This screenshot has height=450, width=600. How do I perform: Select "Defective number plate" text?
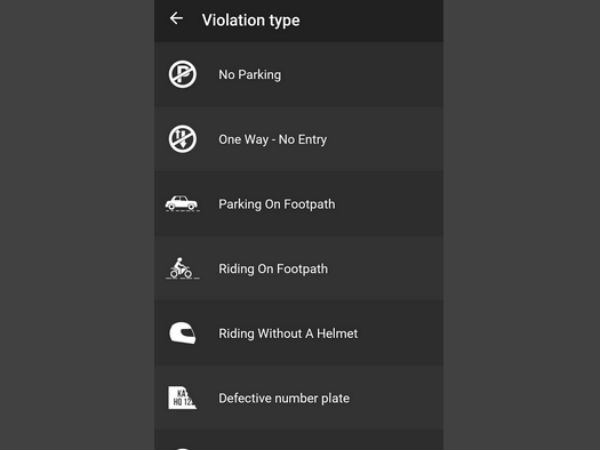284,398
